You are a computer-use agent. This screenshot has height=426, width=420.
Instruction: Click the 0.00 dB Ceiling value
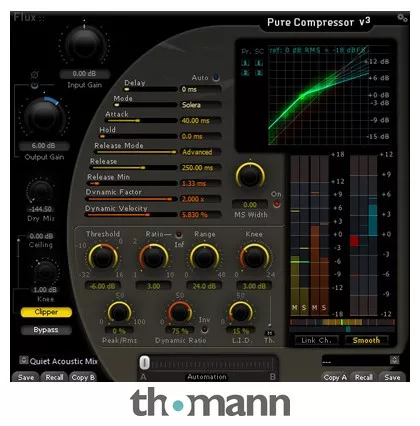[41, 236]
